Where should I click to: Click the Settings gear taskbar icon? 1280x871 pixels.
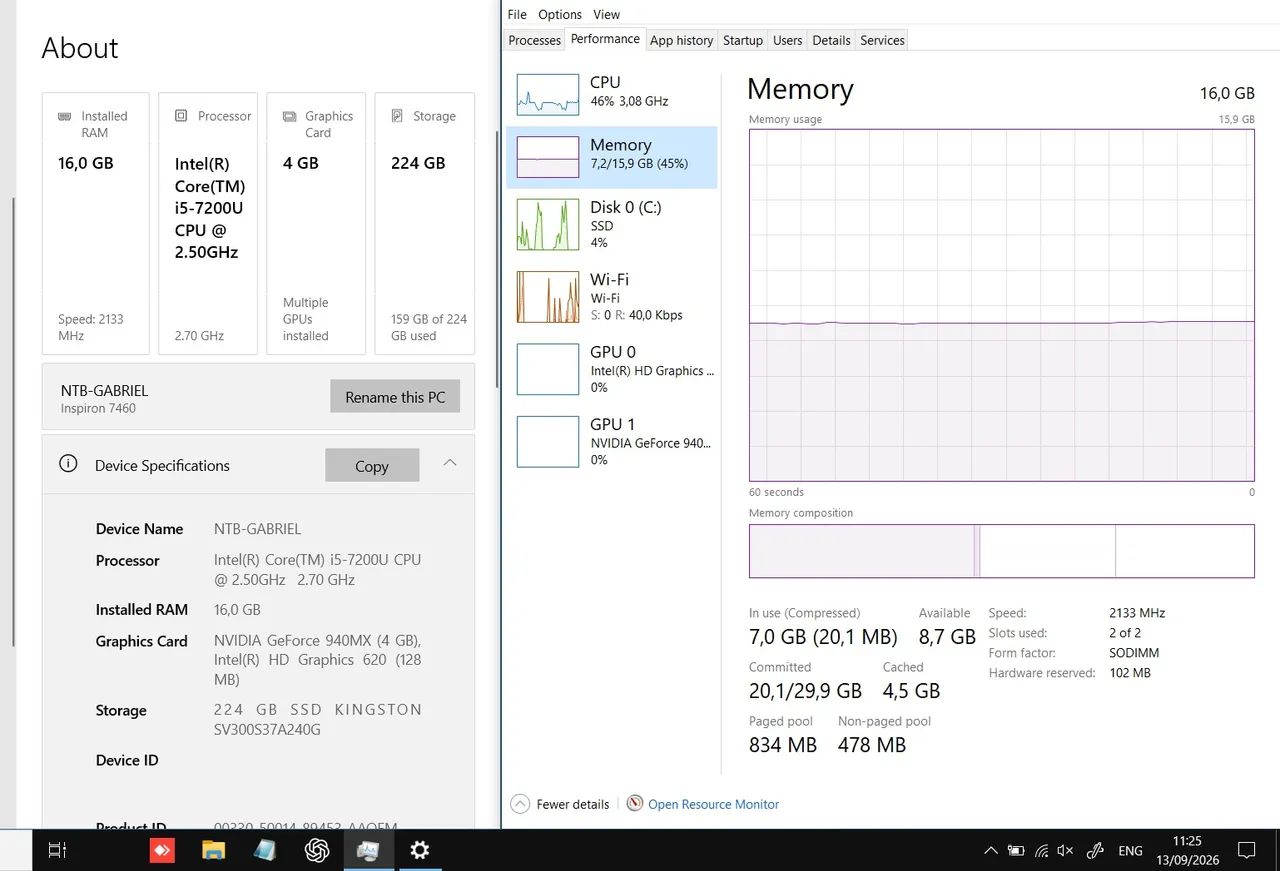(420, 850)
